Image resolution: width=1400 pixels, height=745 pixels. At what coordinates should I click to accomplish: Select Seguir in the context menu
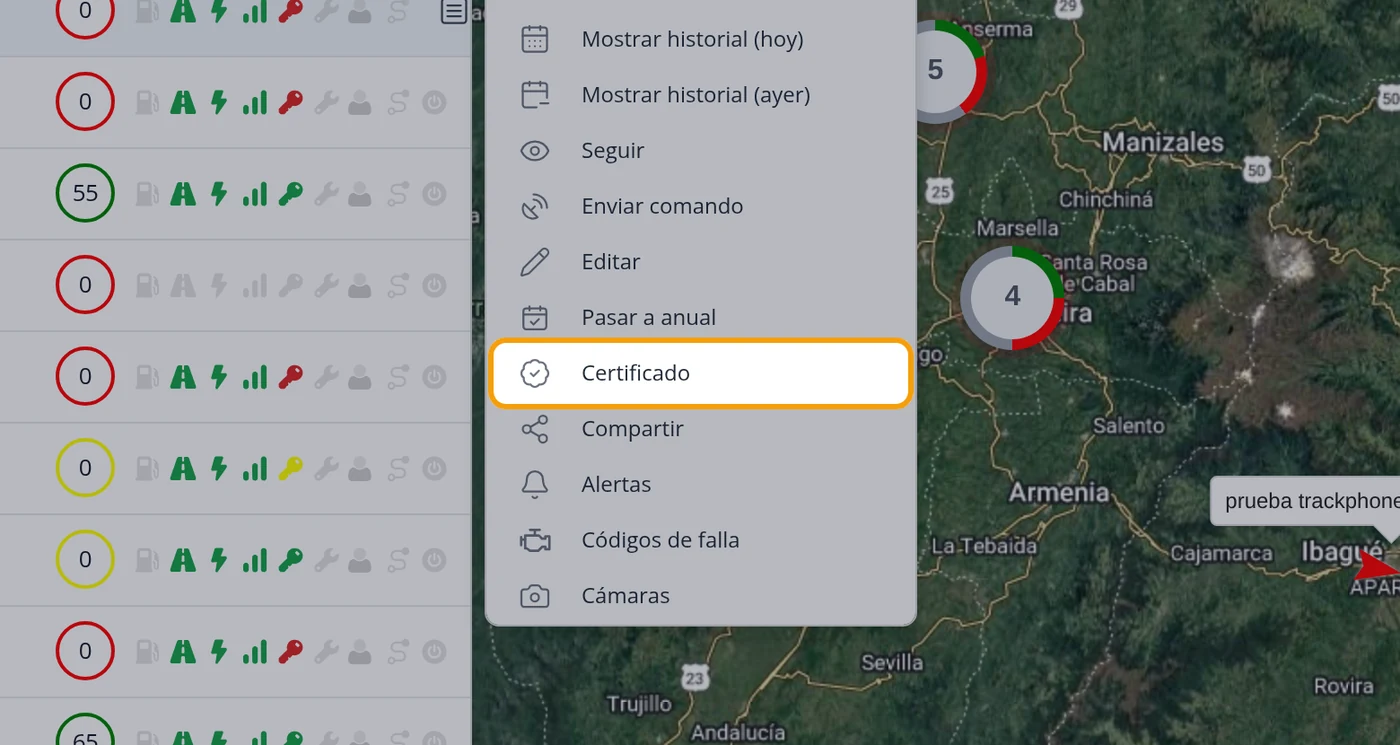[x=701, y=151]
